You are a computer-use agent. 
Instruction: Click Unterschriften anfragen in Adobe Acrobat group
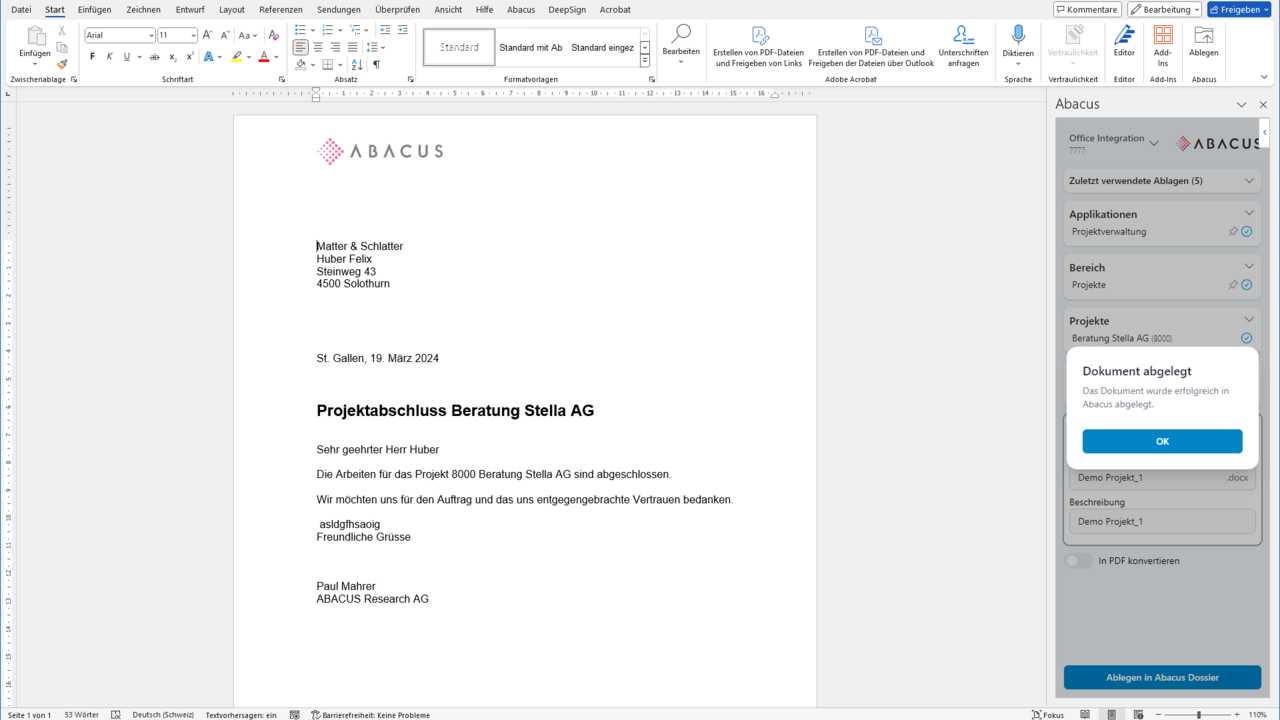[963, 46]
